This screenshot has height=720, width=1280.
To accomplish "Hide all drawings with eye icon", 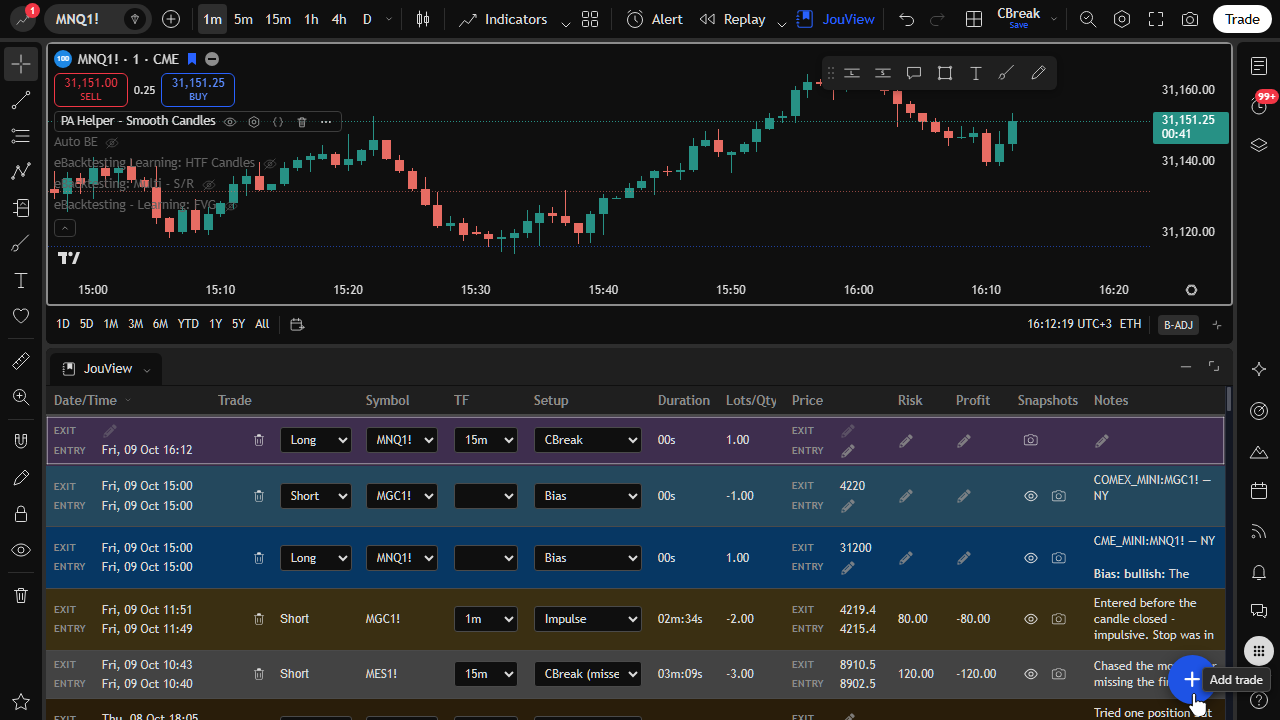I will point(21,550).
